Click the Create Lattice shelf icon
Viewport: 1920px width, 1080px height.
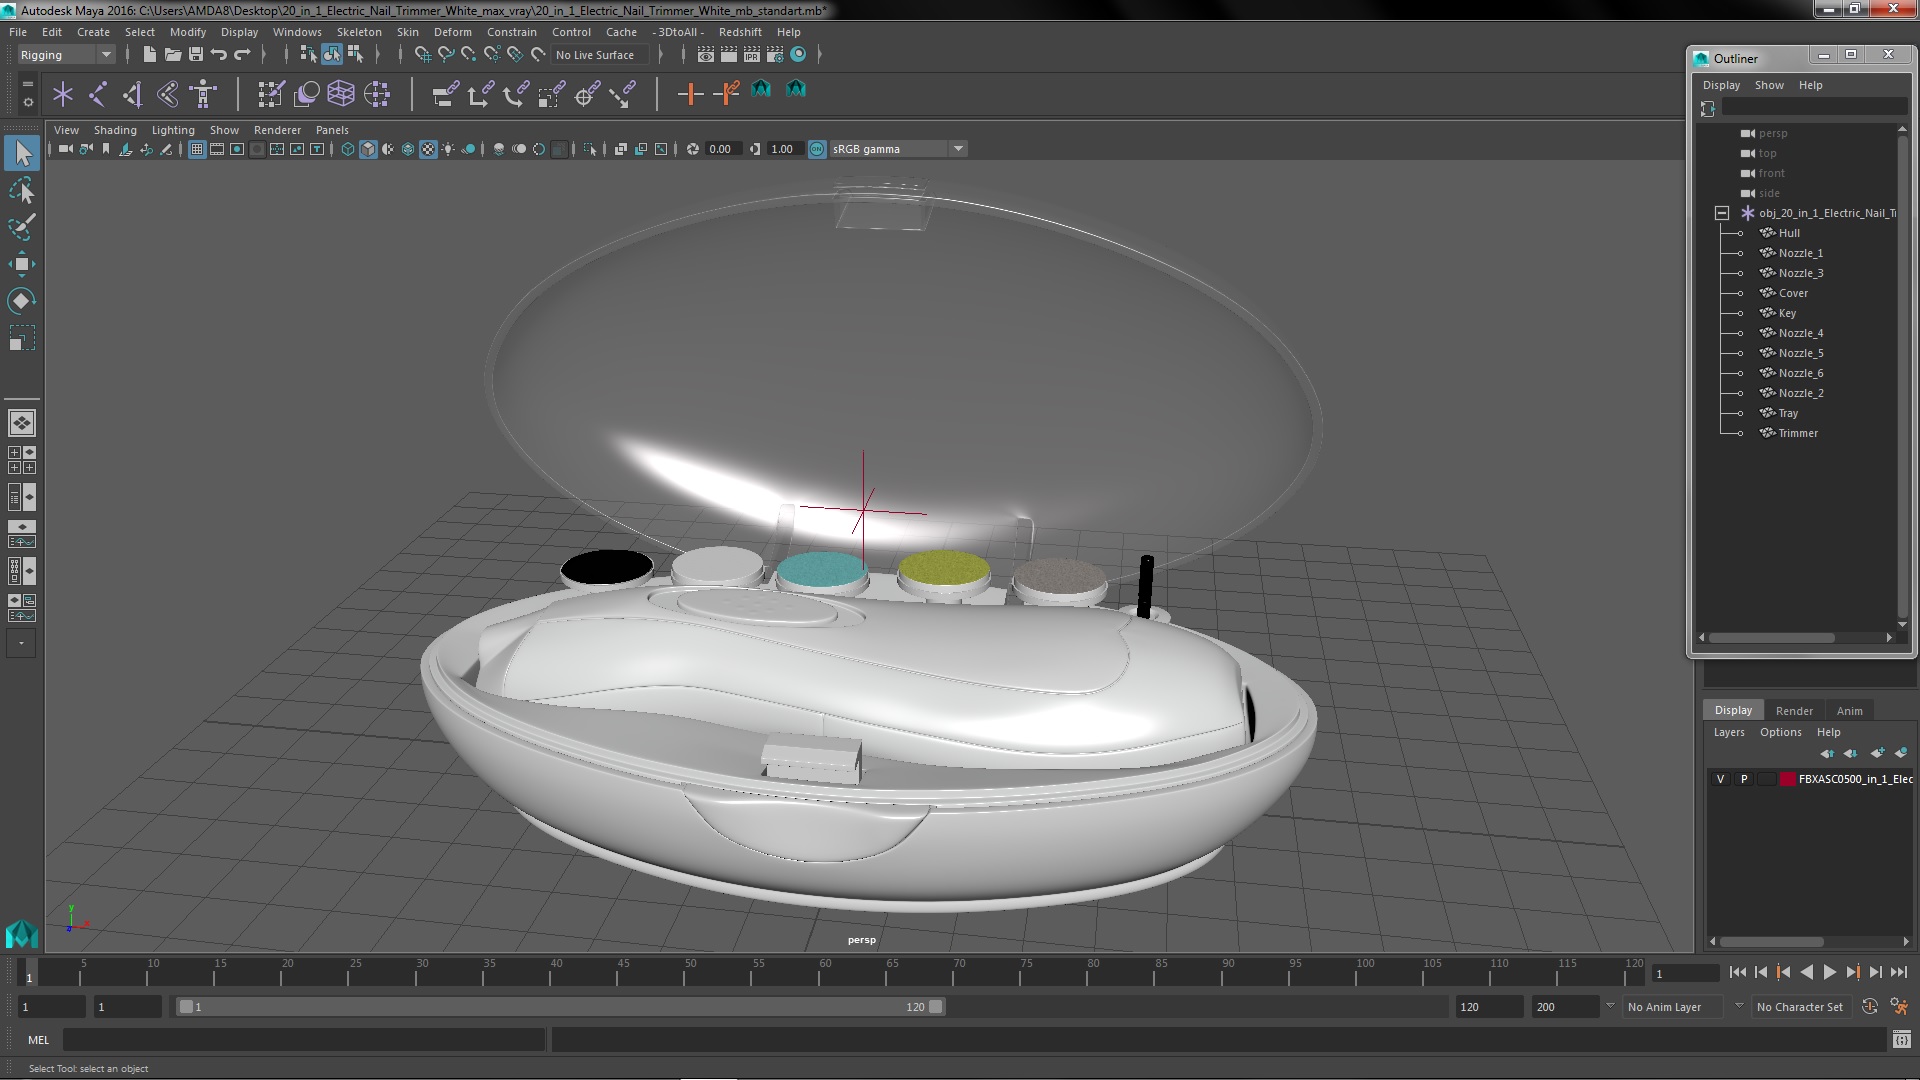click(x=341, y=94)
